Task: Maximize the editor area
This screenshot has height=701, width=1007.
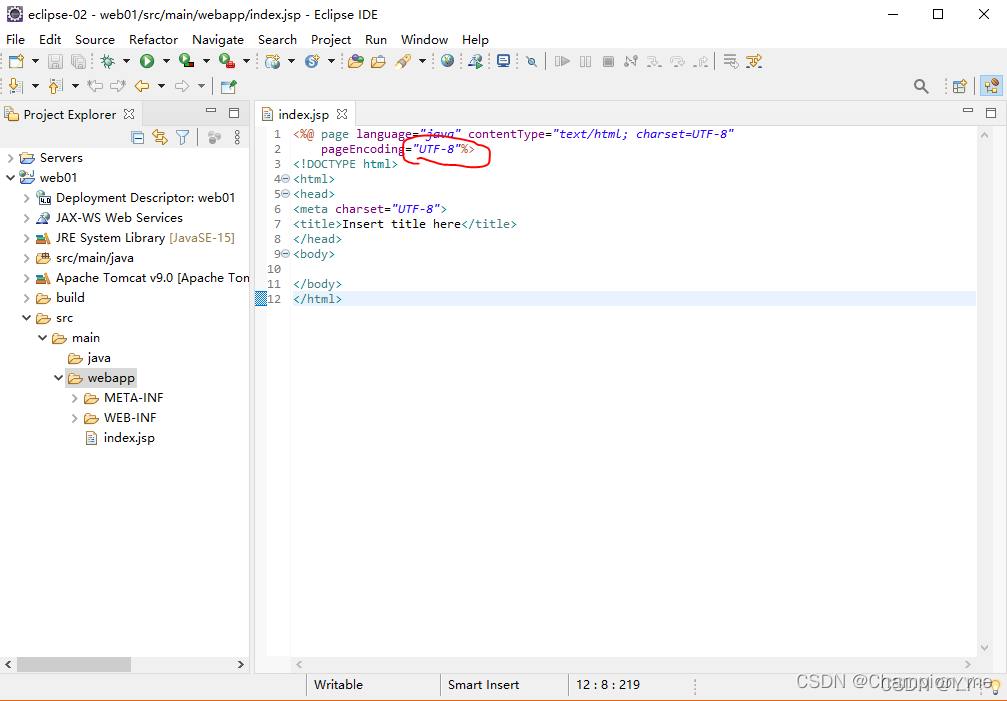Action: pyautogui.click(x=991, y=113)
